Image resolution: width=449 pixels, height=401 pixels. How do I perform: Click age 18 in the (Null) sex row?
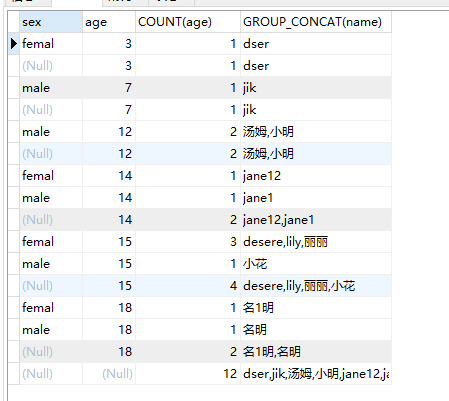109,352
